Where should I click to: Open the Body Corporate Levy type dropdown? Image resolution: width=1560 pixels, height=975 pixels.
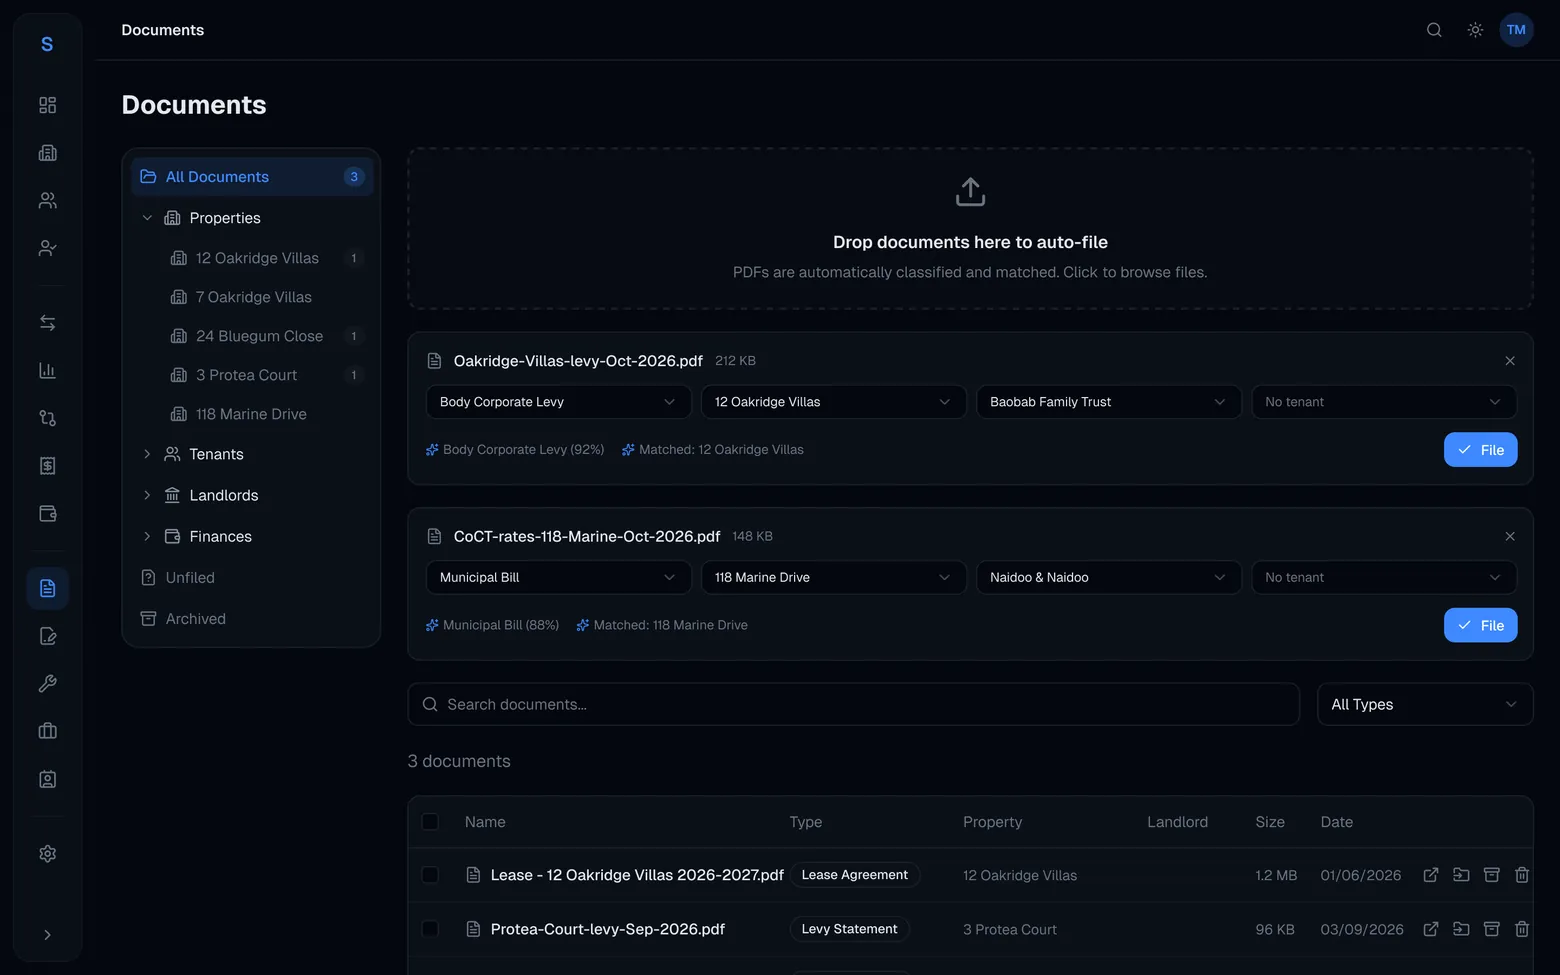click(558, 402)
